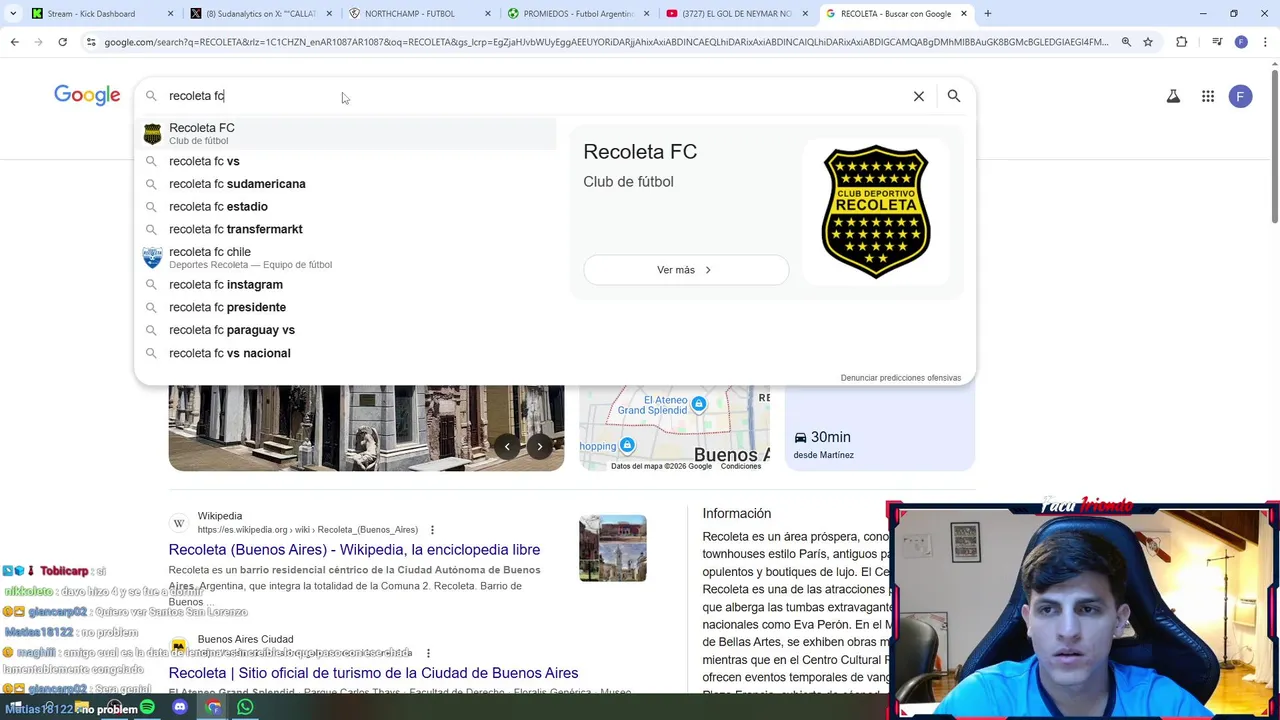Open the Google apps grid

tap(1208, 96)
